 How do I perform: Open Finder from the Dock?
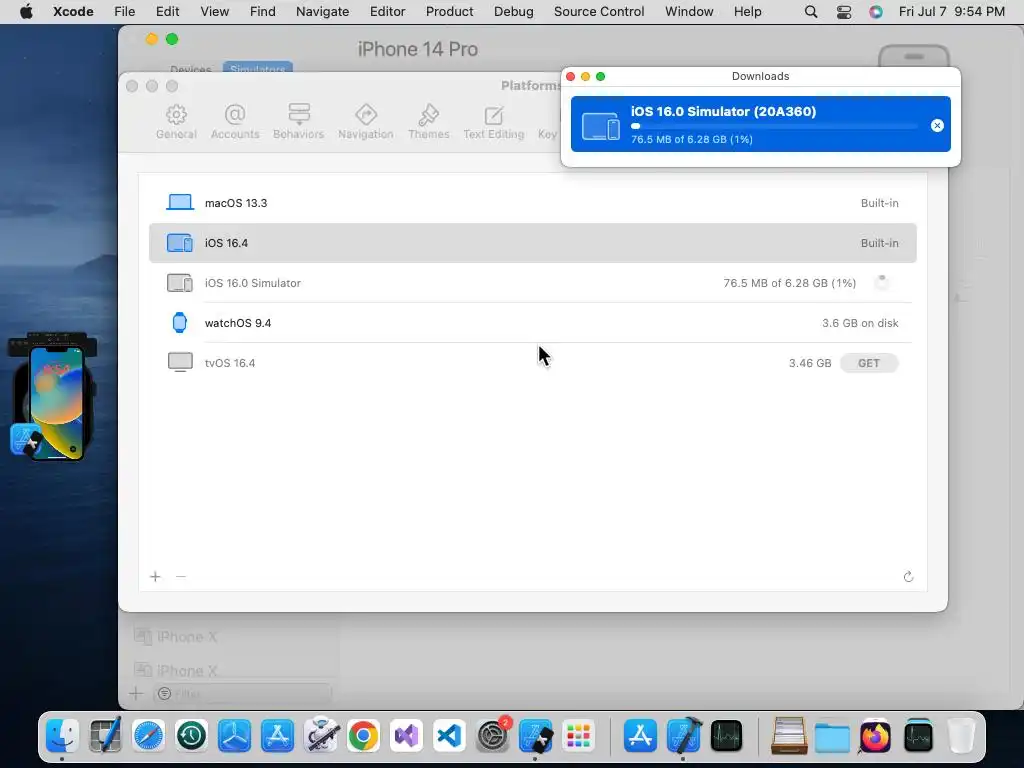click(x=63, y=736)
